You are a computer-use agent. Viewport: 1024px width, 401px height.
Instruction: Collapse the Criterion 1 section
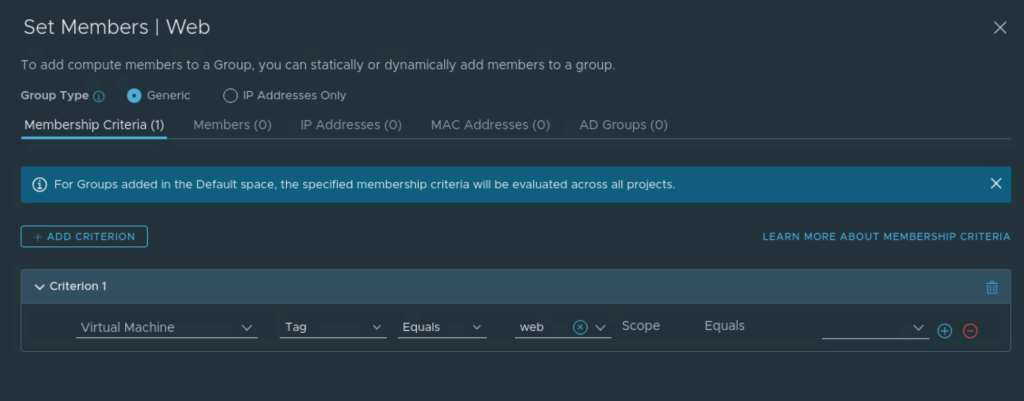(x=40, y=287)
